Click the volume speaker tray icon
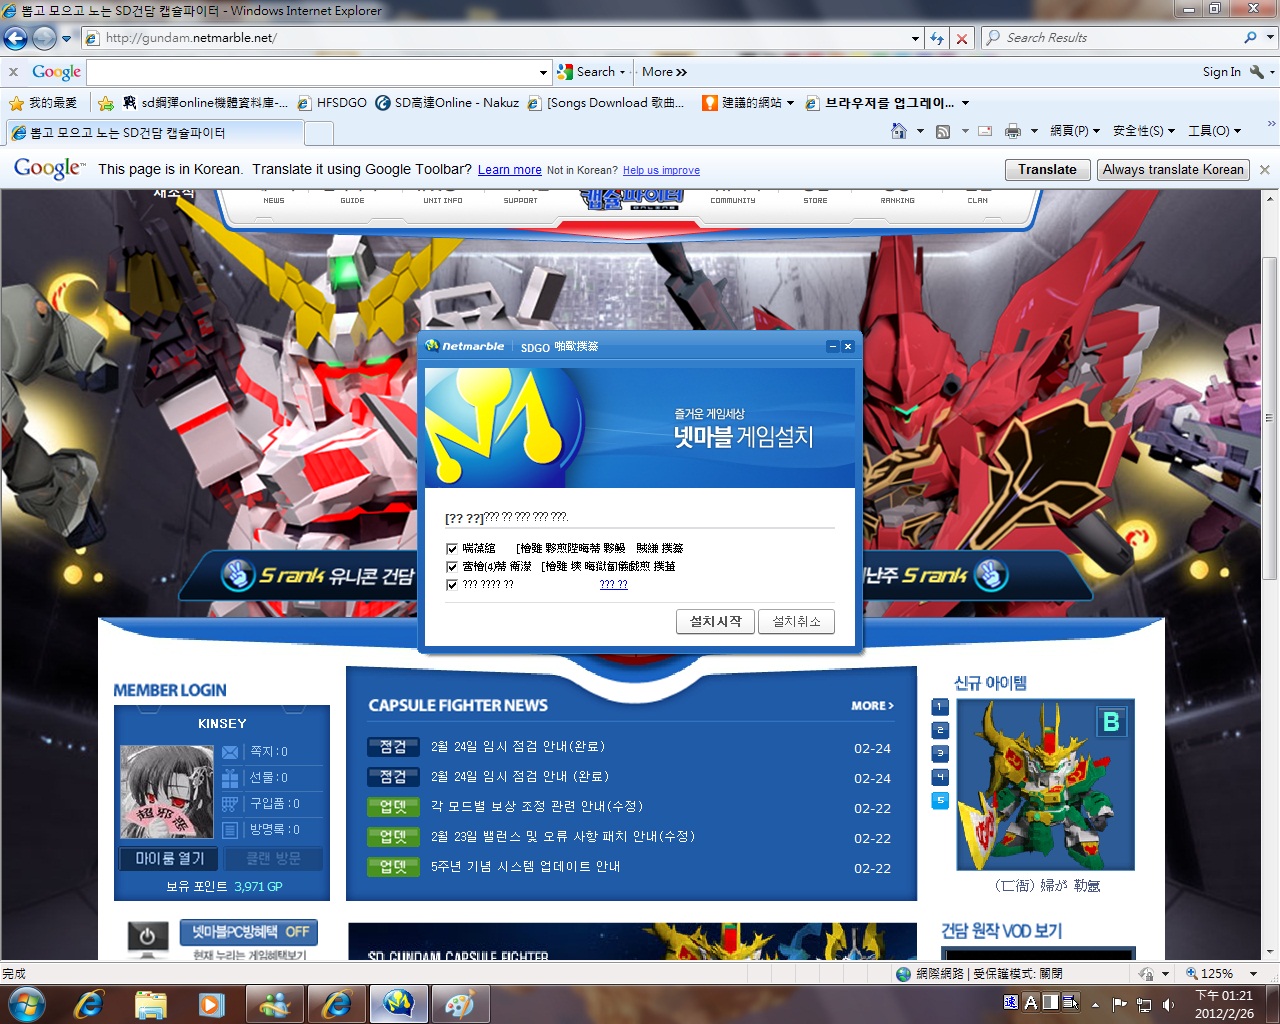The image size is (1280, 1024). 1169,1004
